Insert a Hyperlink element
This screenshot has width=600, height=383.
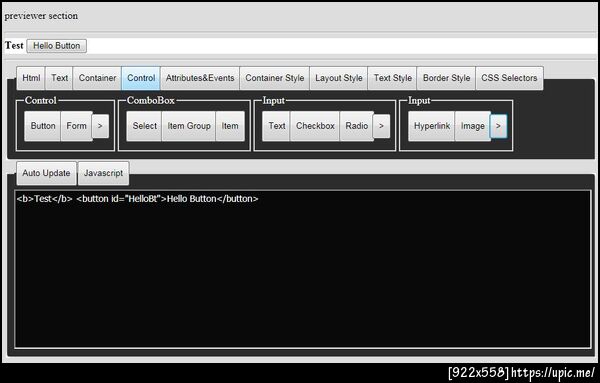point(432,126)
